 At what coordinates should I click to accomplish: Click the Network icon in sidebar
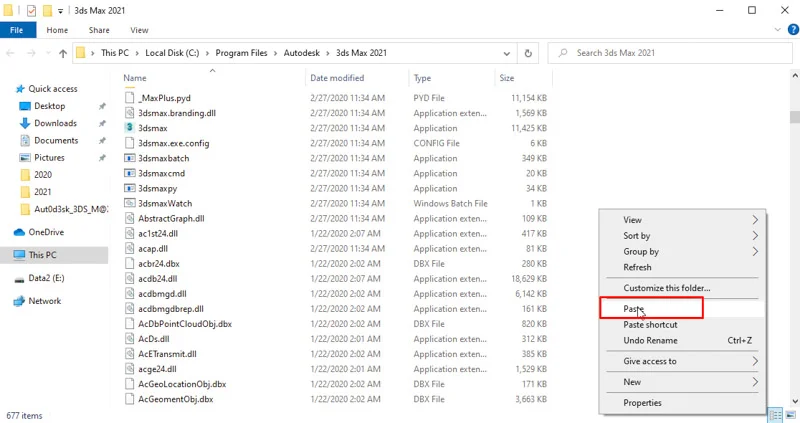coord(19,301)
